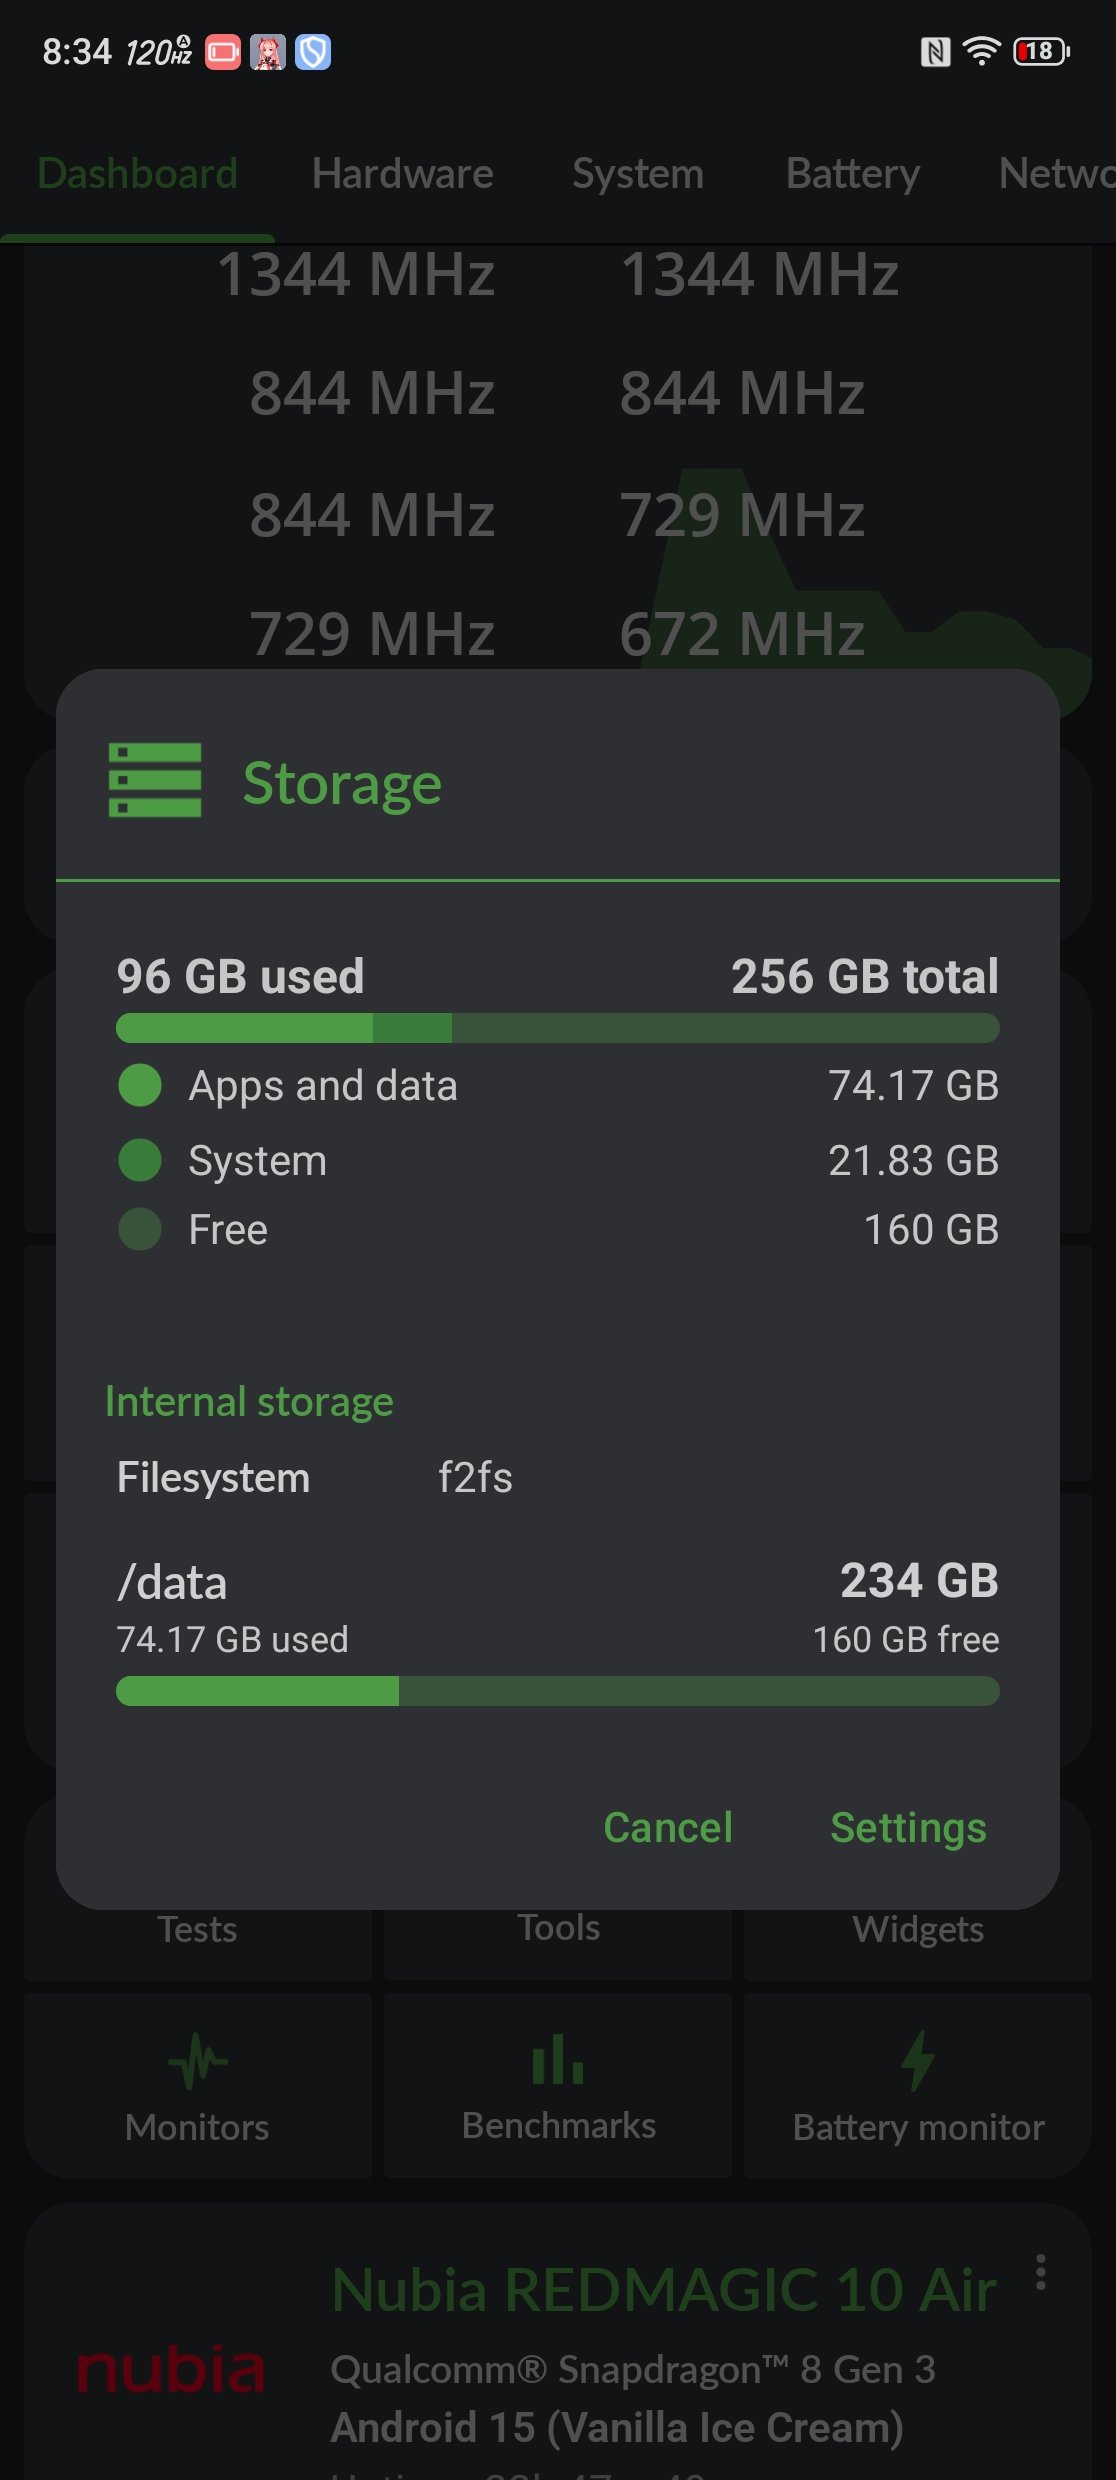This screenshot has height=2480, width=1116.
Task: Tap the Nubia REDMAGIC 10 Air device title
Action: 664,2289
